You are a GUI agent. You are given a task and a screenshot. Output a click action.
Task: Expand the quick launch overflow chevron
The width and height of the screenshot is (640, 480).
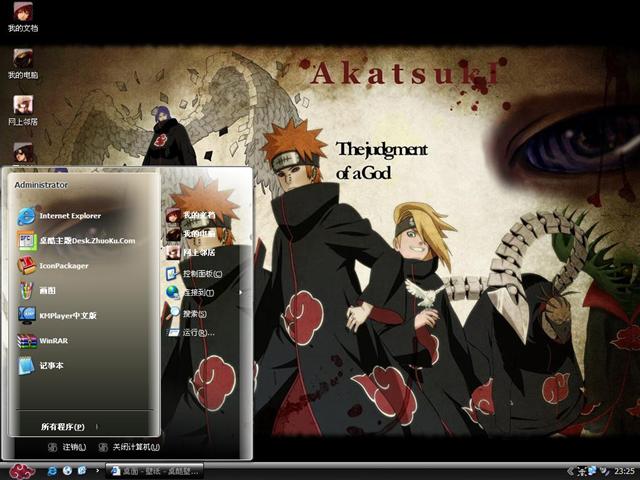coord(97,471)
